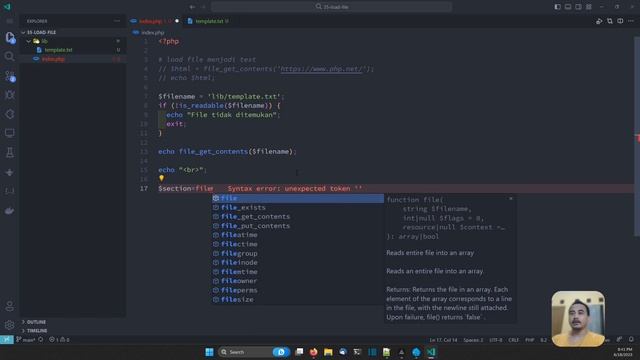The image size is (640, 360).
Task: Choose the filemtime suggestion
Action: tap(298, 272)
